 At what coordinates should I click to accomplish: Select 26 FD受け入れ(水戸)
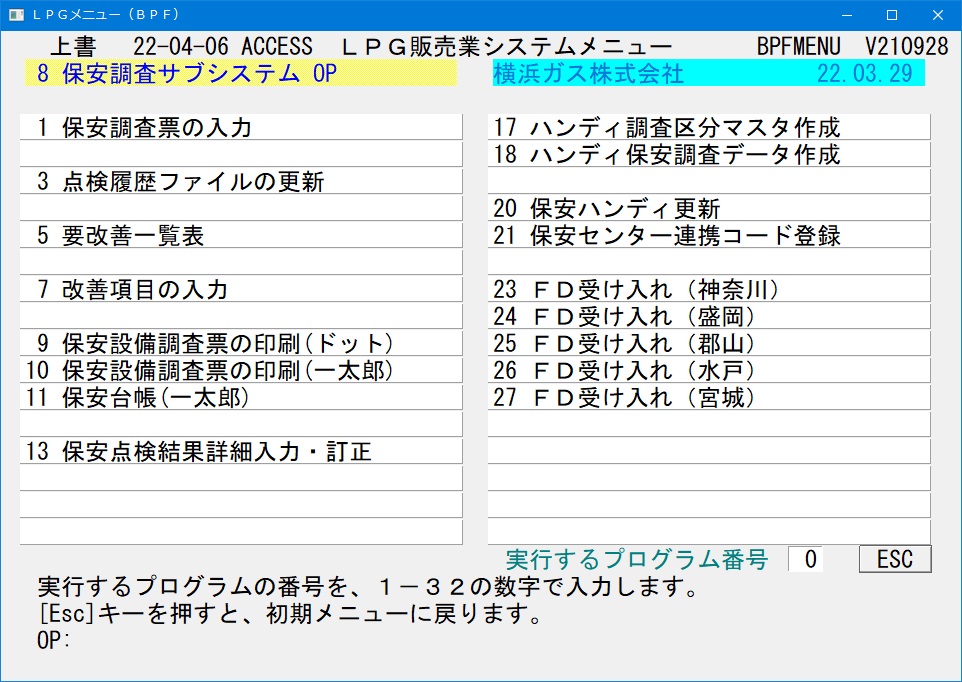[709, 370]
